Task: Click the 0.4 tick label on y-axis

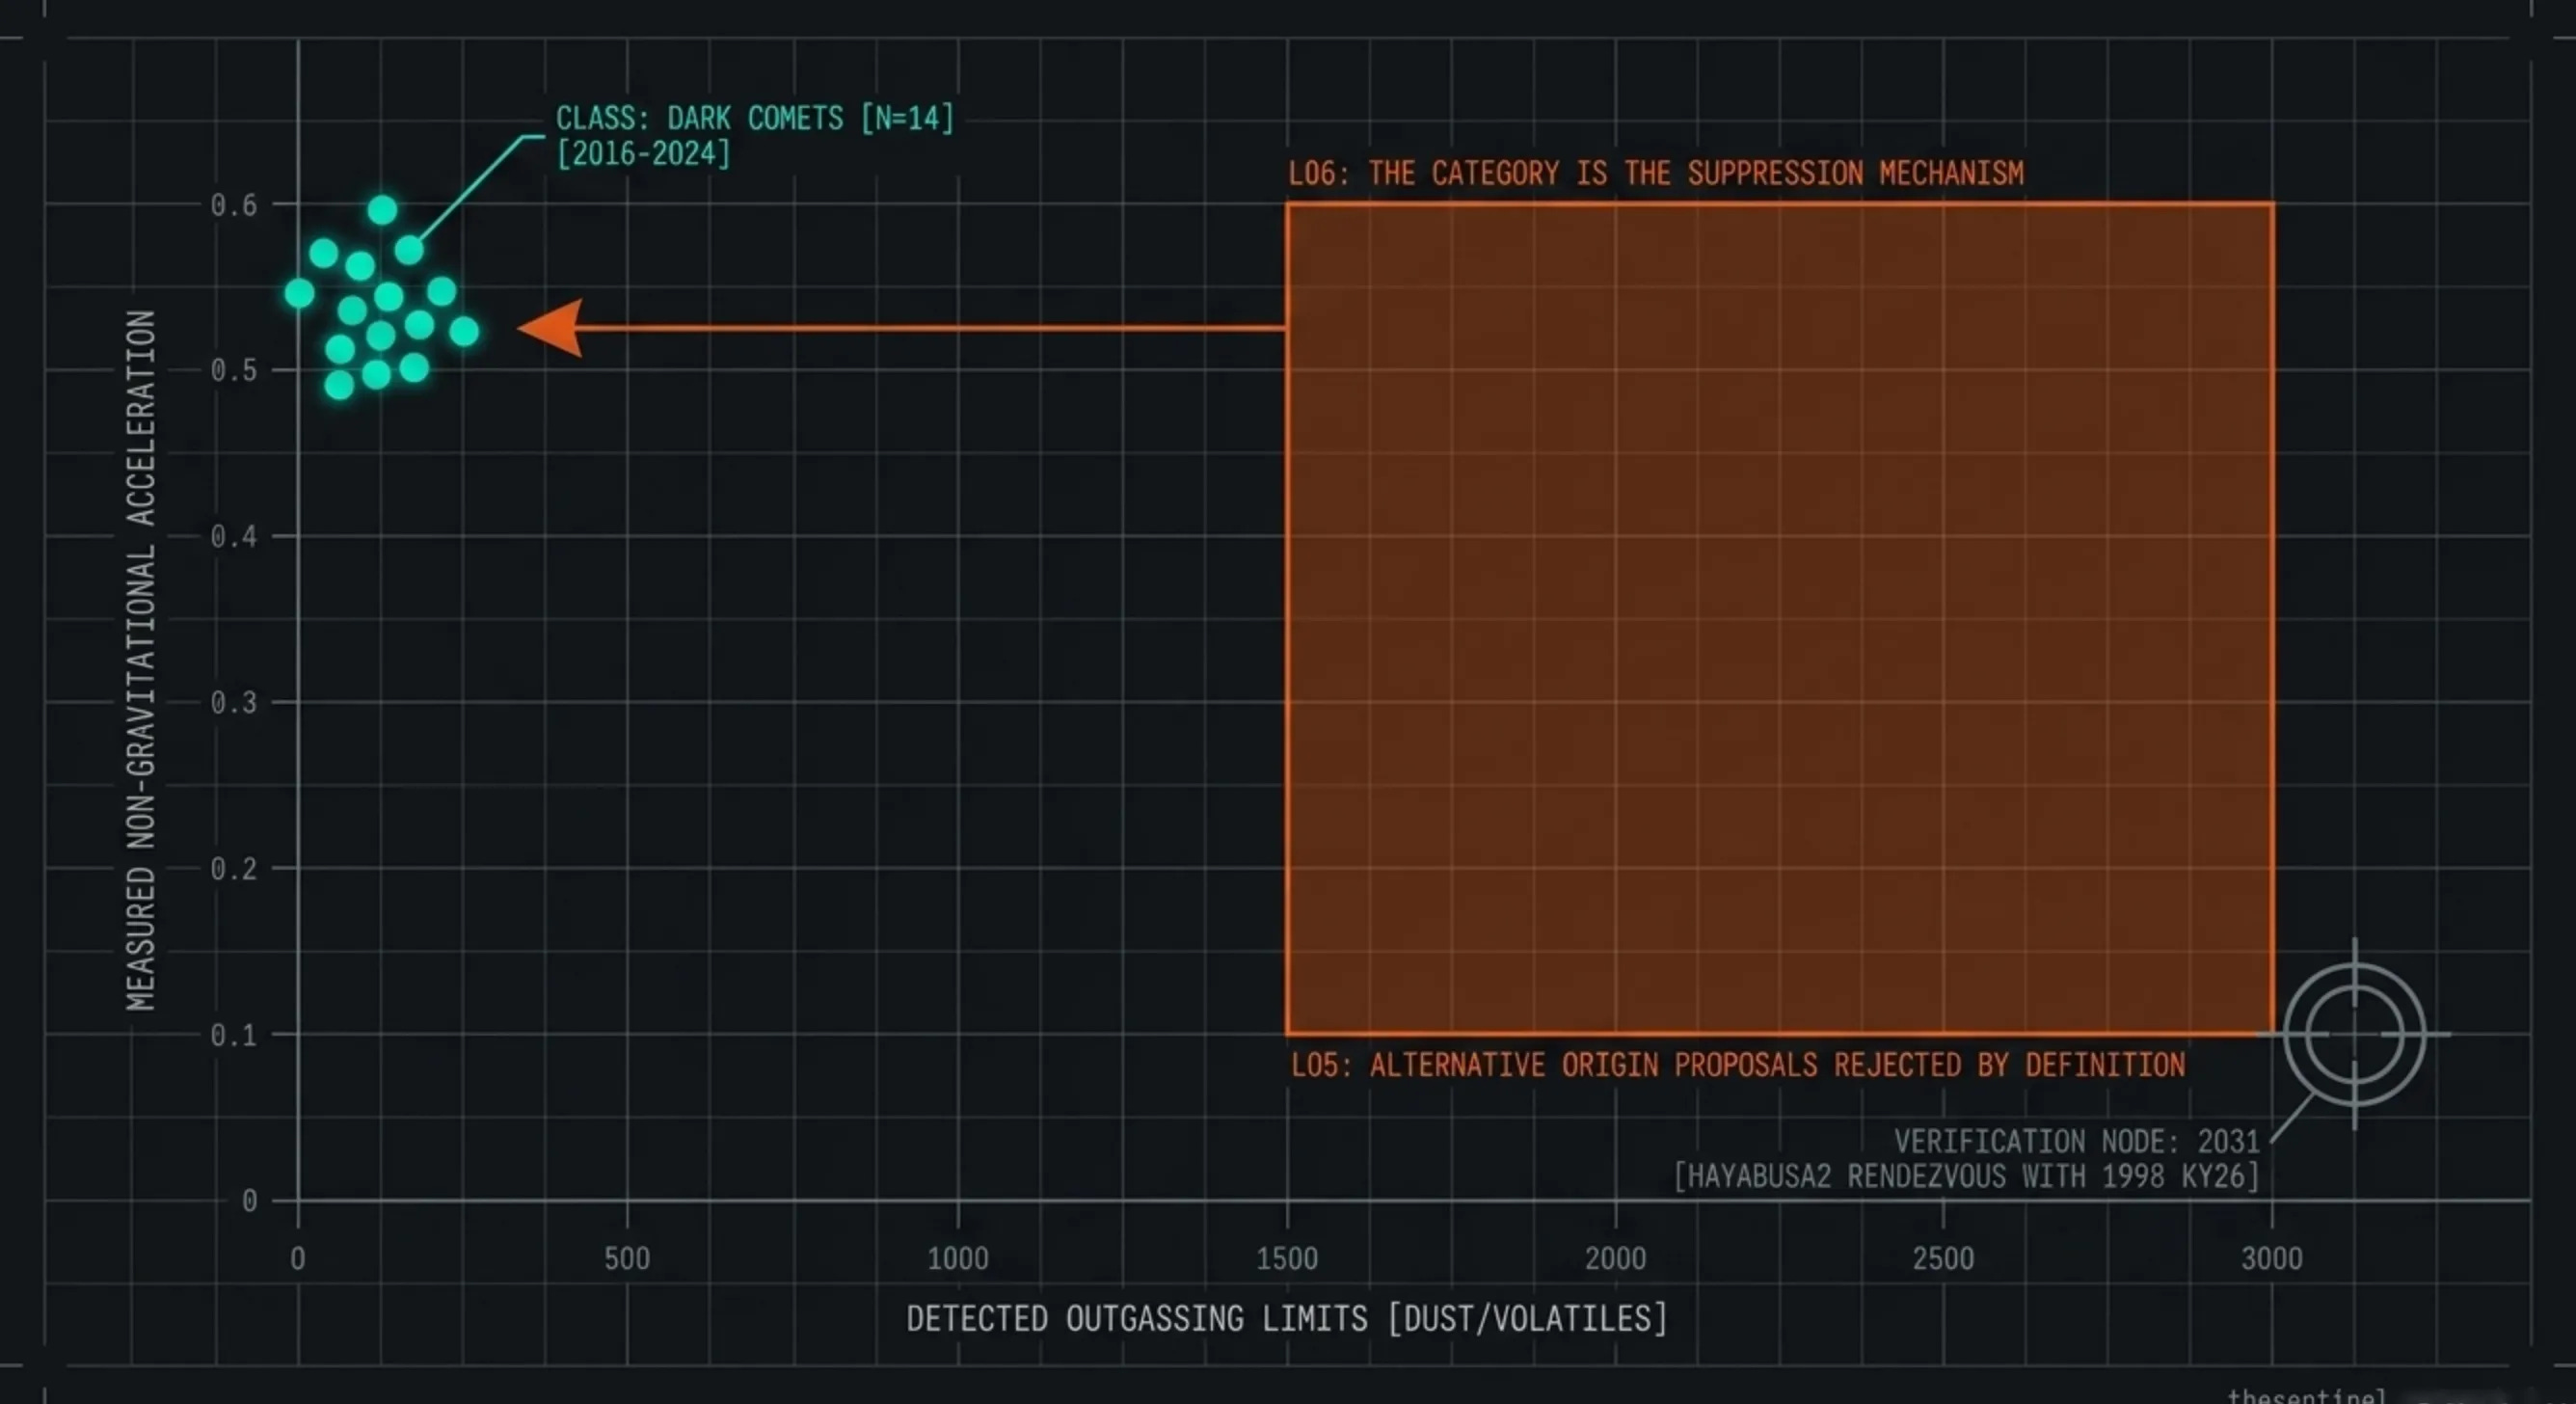Action: click(233, 537)
